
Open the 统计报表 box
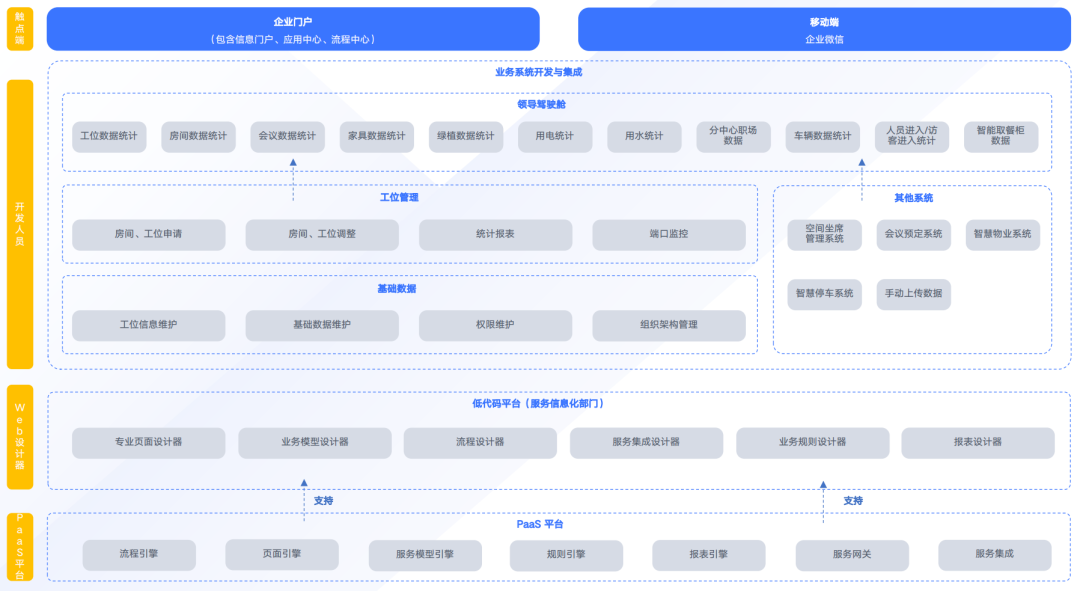[495, 234]
